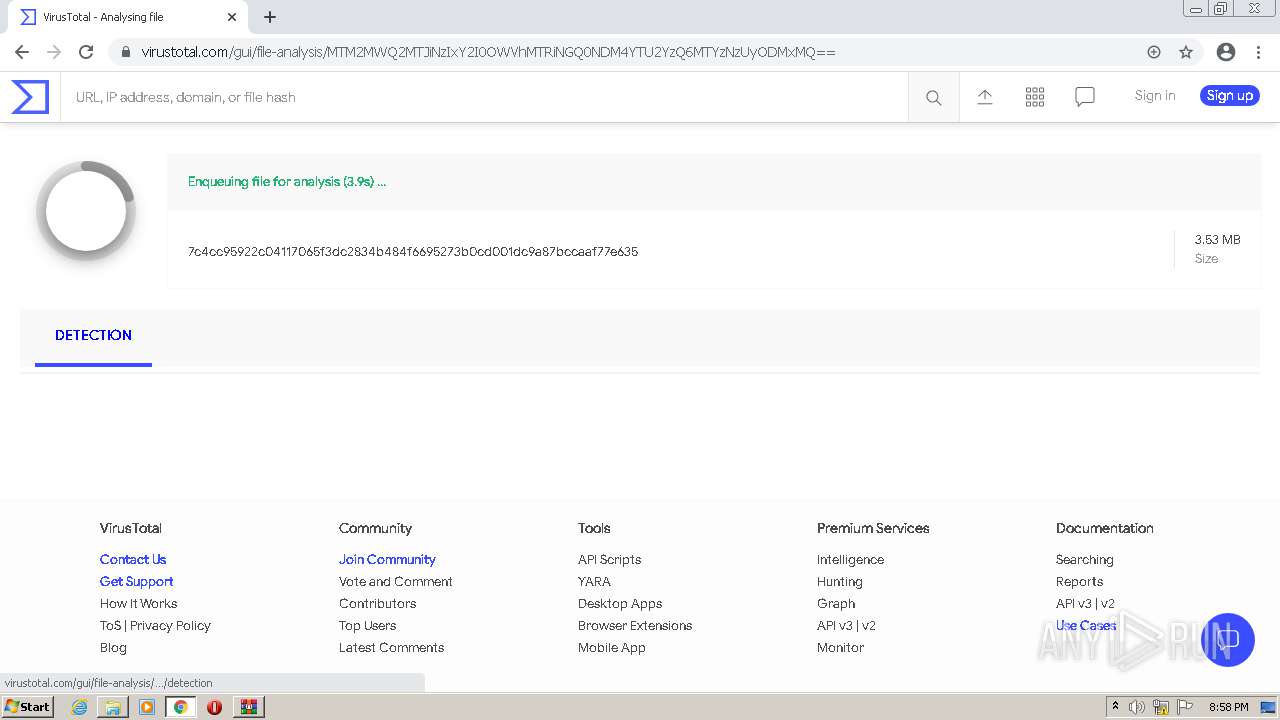Open Vote and Comment link
Image resolution: width=1280 pixels, height=720 pixels.
click(395, 581)
